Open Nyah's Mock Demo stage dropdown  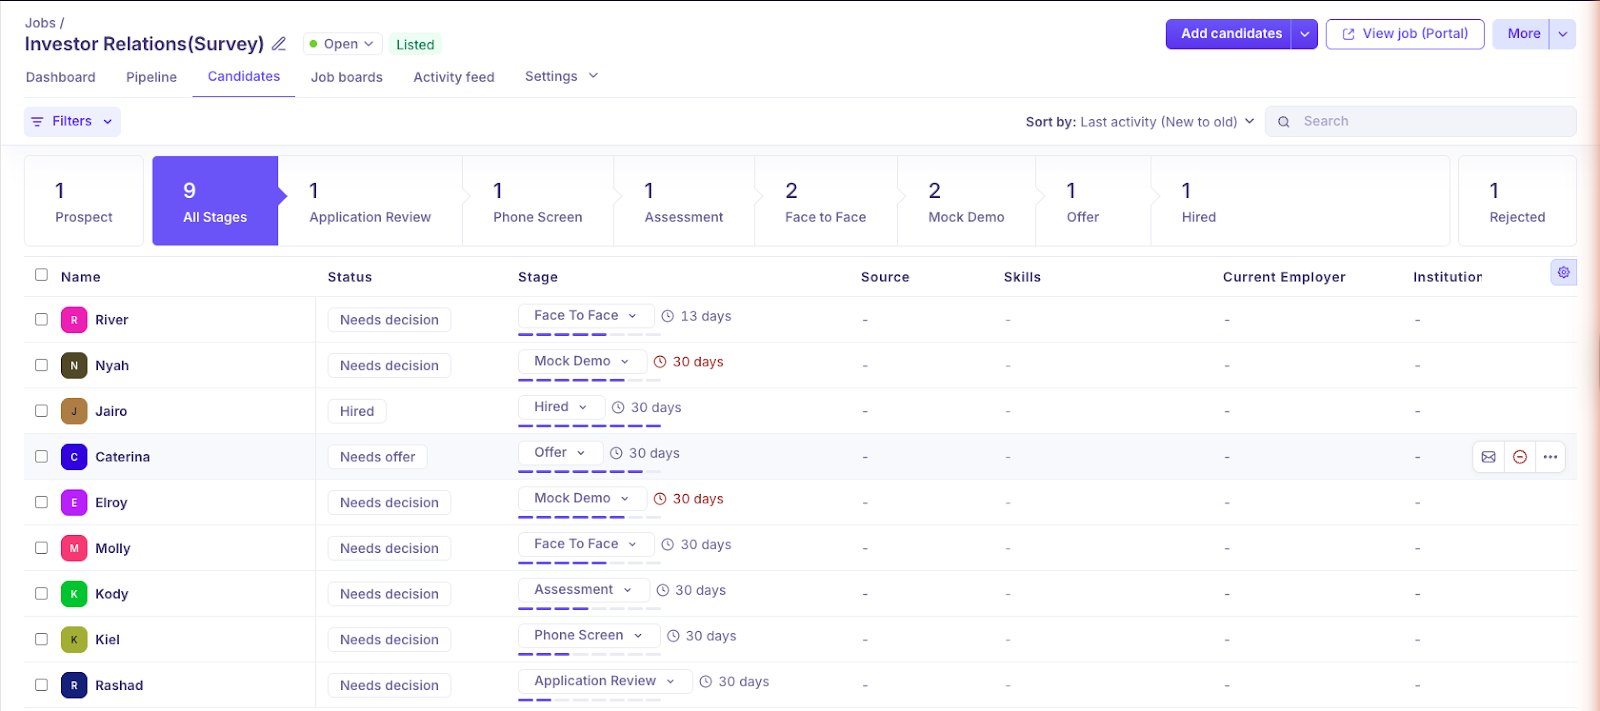pyautogui.click(x=582, y=362)
